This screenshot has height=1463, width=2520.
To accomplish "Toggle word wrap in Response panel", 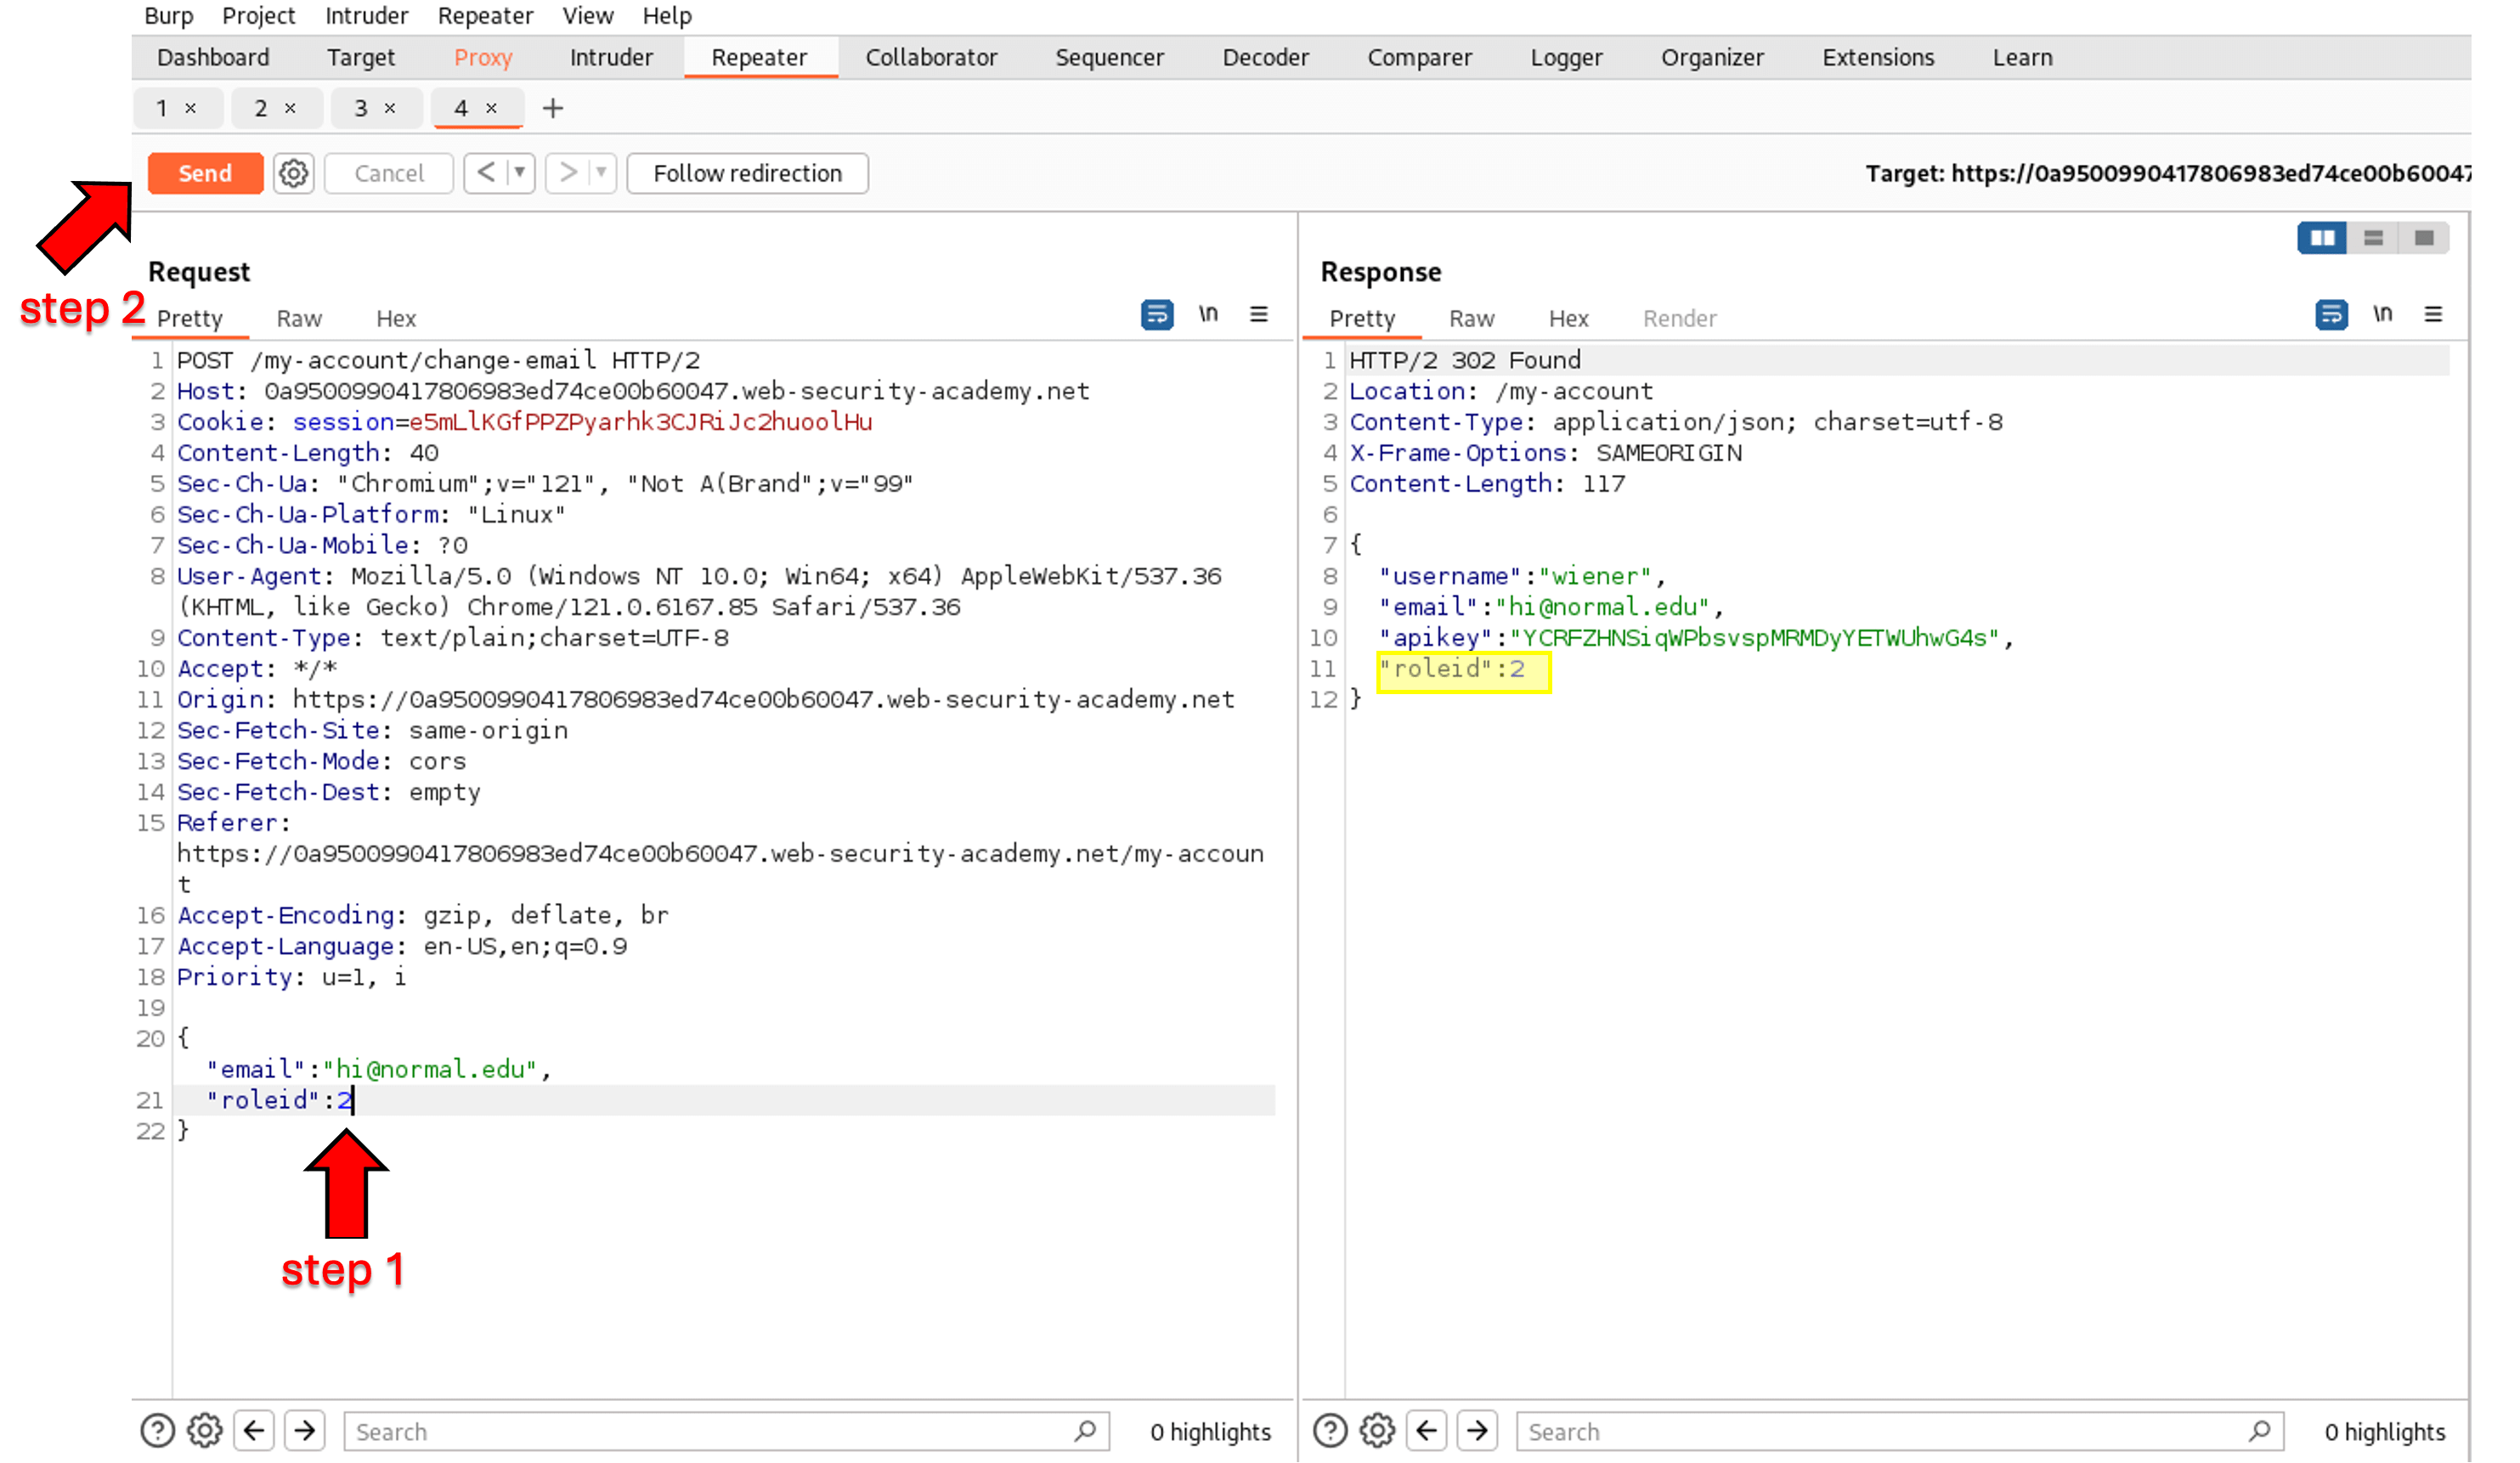I will [2331, 315].
